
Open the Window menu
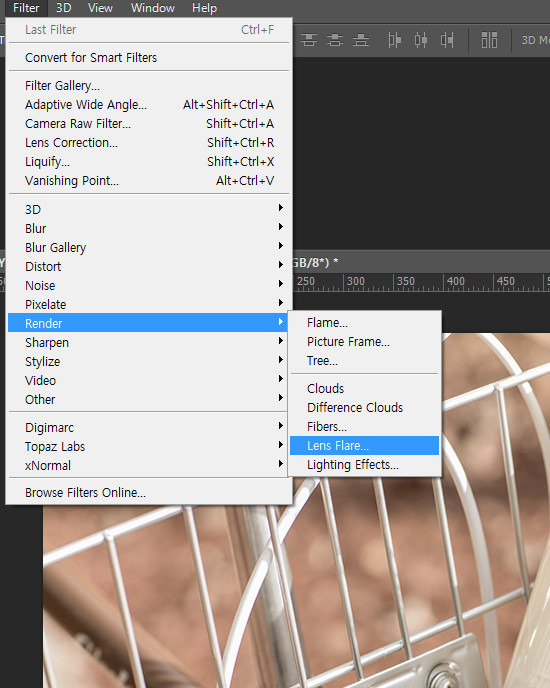152,8
